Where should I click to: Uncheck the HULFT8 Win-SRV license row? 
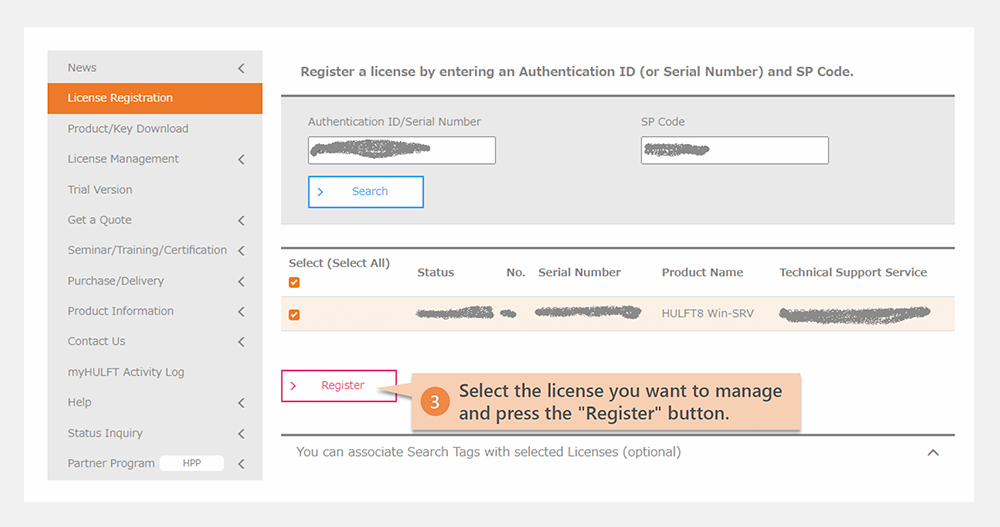[294, 315]
